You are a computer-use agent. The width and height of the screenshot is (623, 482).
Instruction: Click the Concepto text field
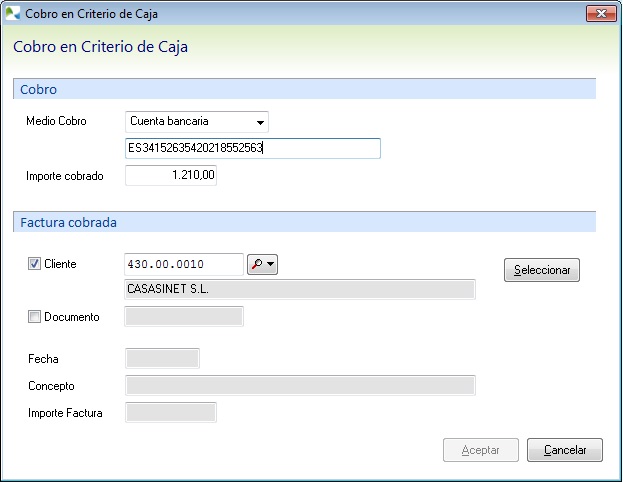(x=299, y=385)
